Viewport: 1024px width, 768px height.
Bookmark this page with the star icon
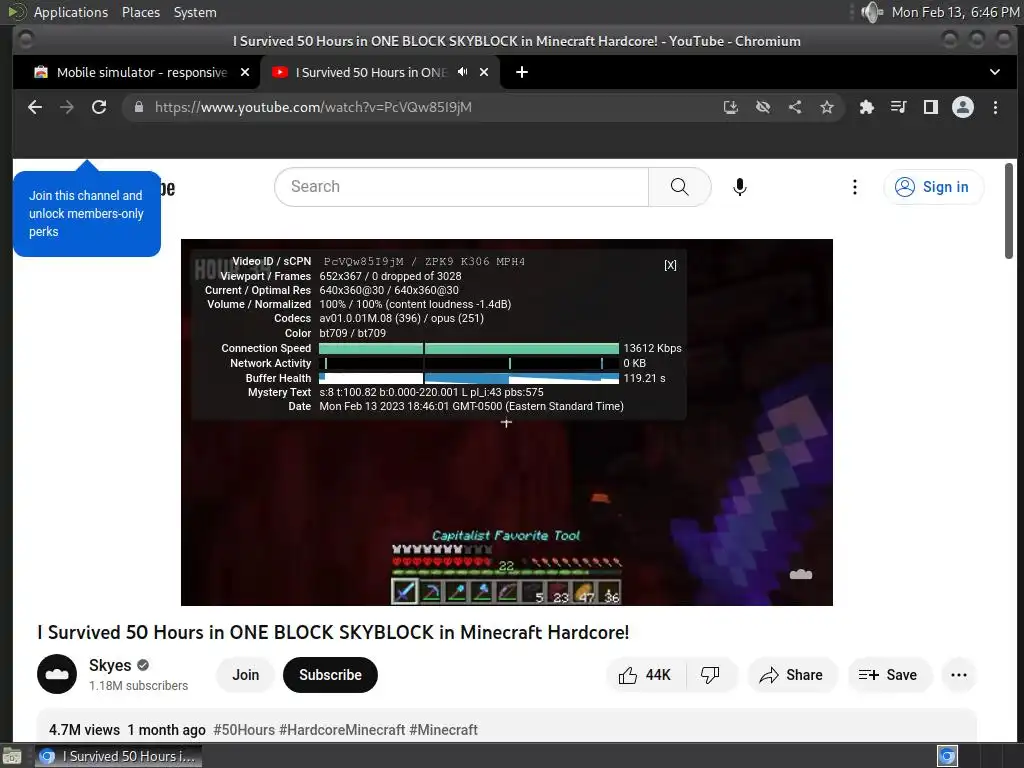point(827,107)
